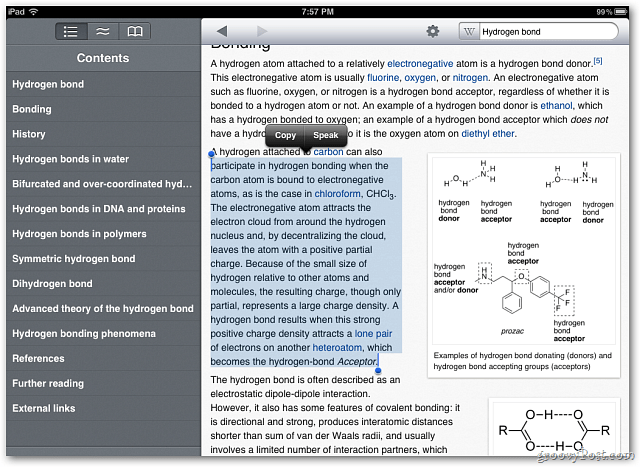Jump to the Bonding section
Viewport: 640px width, 467px height.
tap(103, 109)
